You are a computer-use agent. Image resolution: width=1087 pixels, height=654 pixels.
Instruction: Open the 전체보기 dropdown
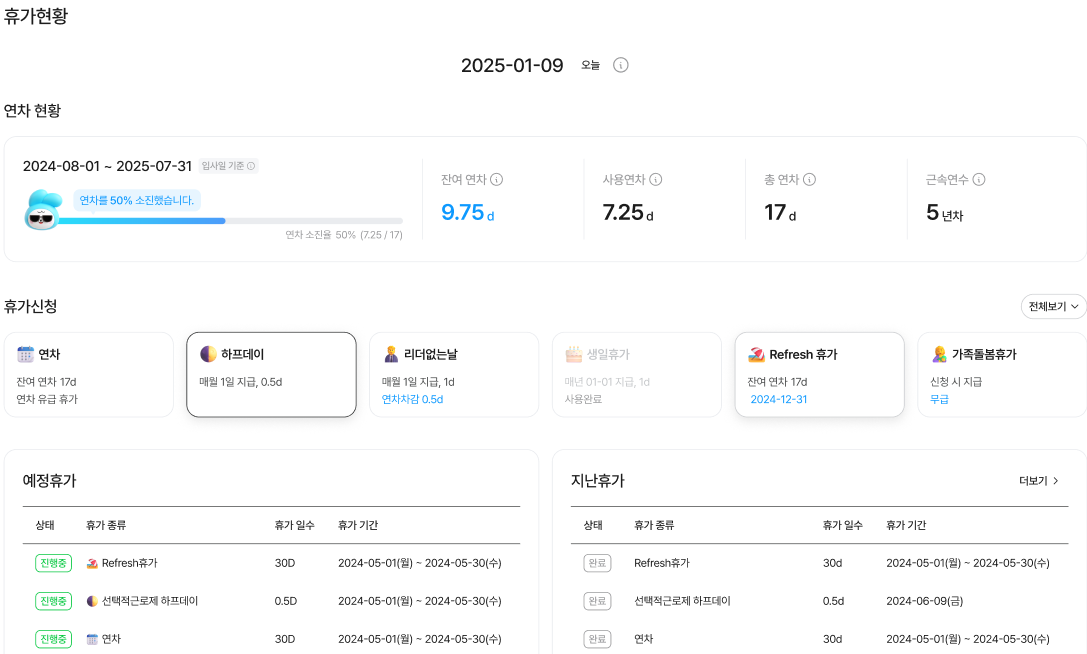[x=1053, y=306]
